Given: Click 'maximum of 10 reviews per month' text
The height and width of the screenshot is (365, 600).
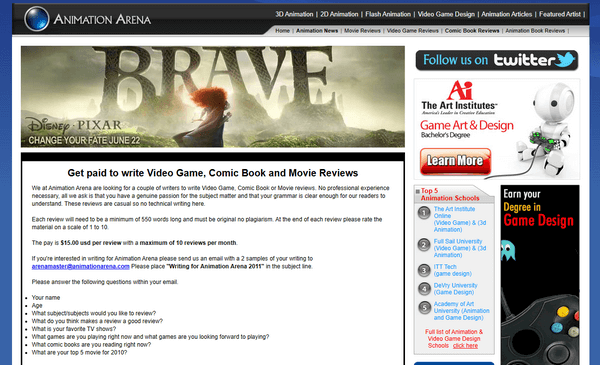Looking at the screenshot, I should pos(188,243).
